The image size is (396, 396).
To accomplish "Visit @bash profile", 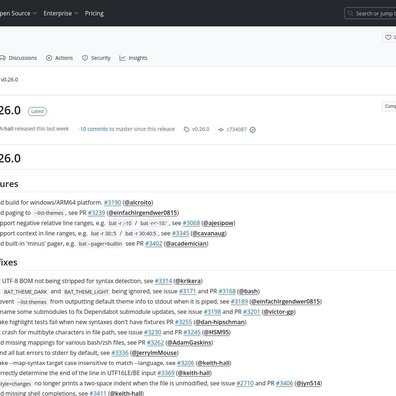I will (x=249, y=291).
